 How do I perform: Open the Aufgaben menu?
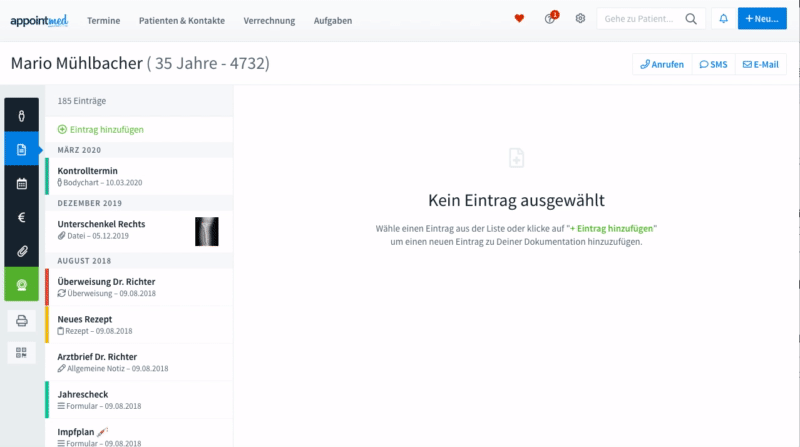[x=333, y=20]
